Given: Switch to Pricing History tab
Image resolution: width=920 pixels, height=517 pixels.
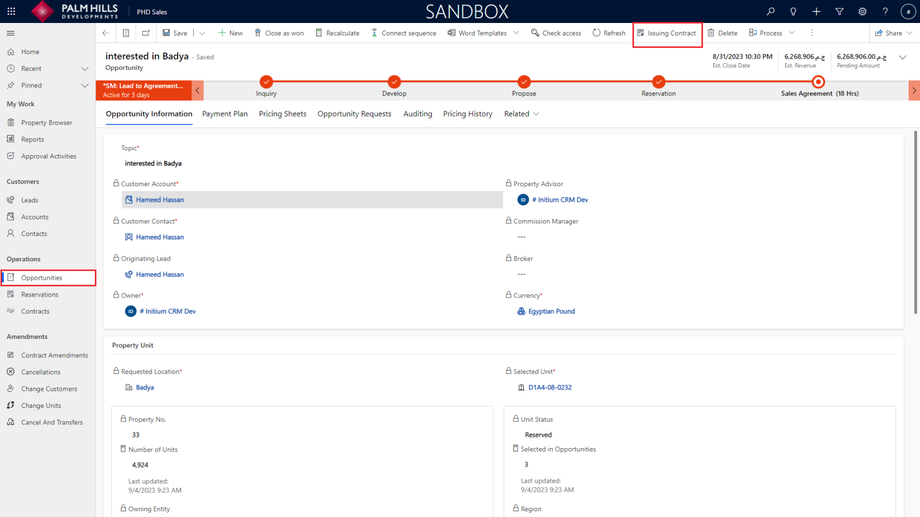Looking at the screenshot, I should 467,114.
